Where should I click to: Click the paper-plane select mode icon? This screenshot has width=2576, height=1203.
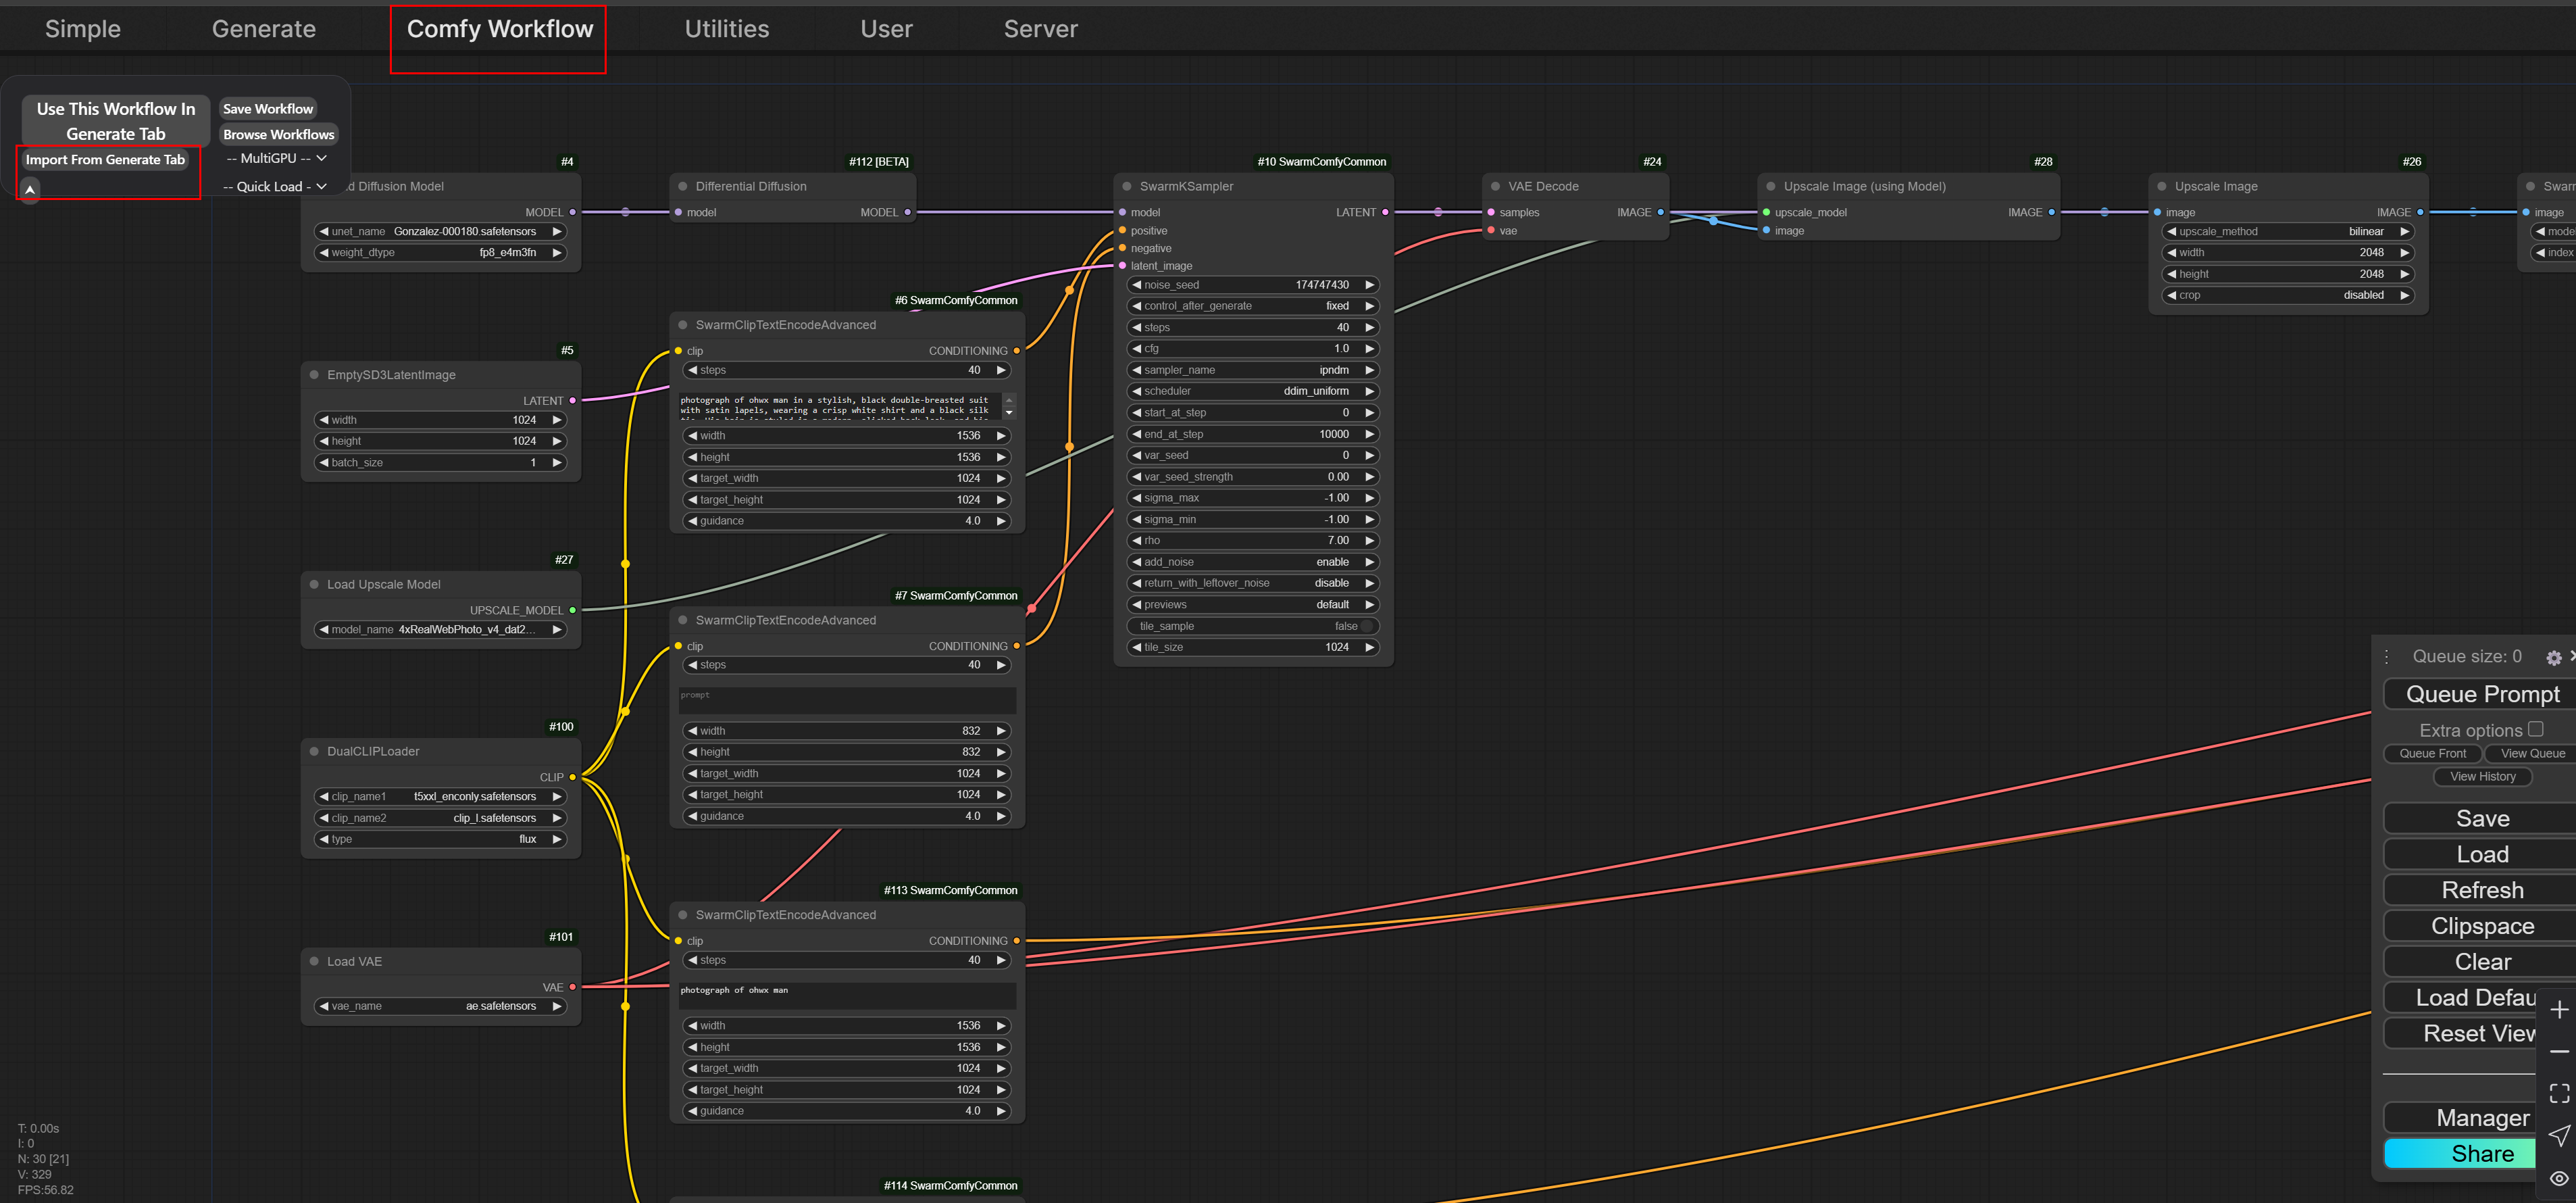[x=2559, y=1135]
